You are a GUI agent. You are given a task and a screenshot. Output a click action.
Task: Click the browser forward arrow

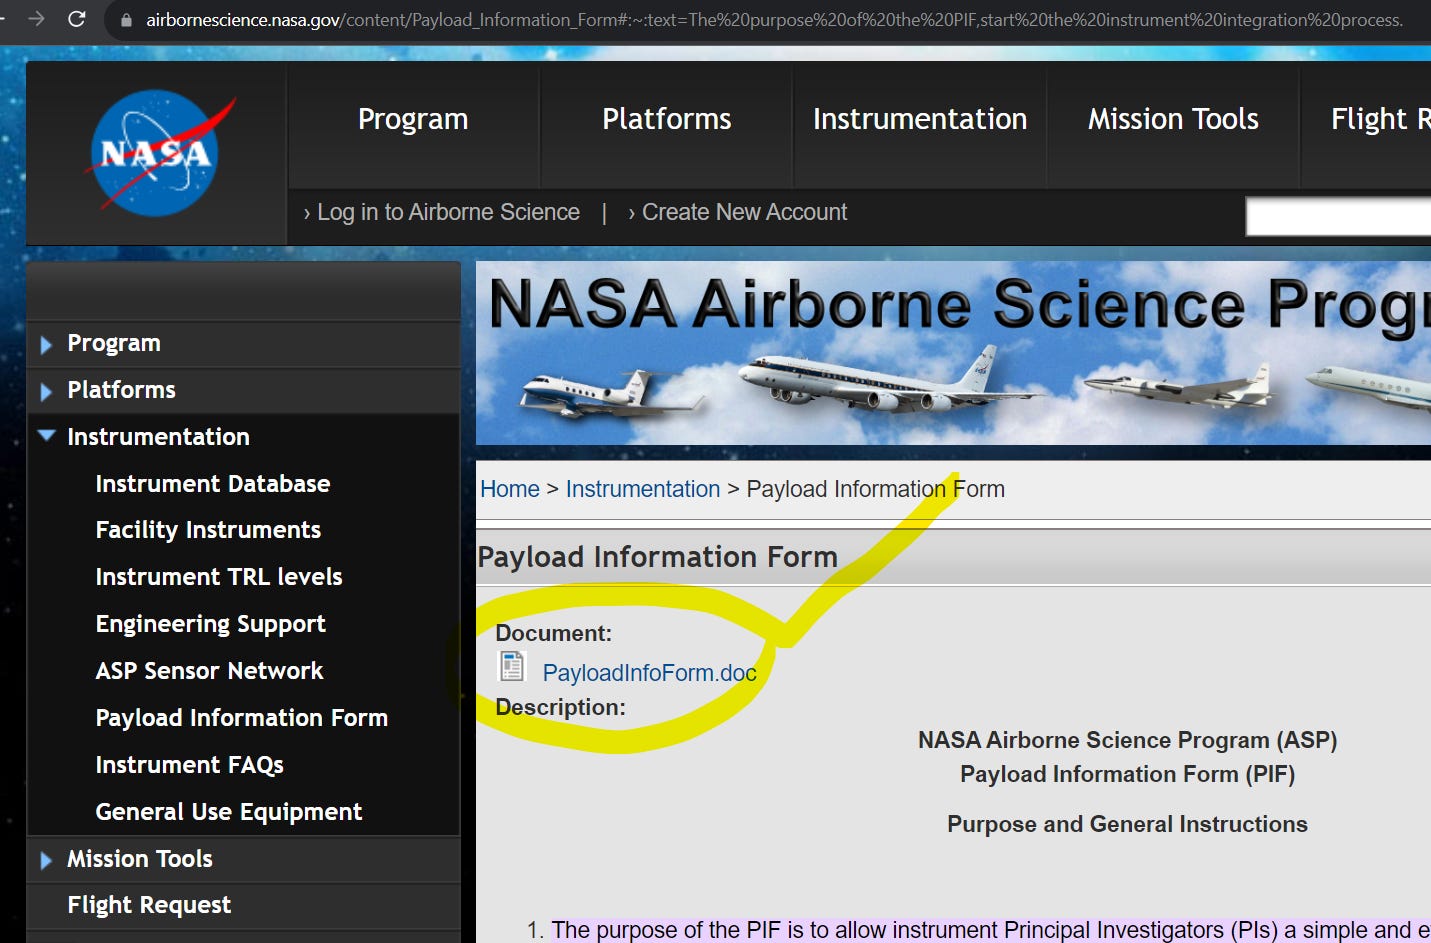[x=36, y=18]
